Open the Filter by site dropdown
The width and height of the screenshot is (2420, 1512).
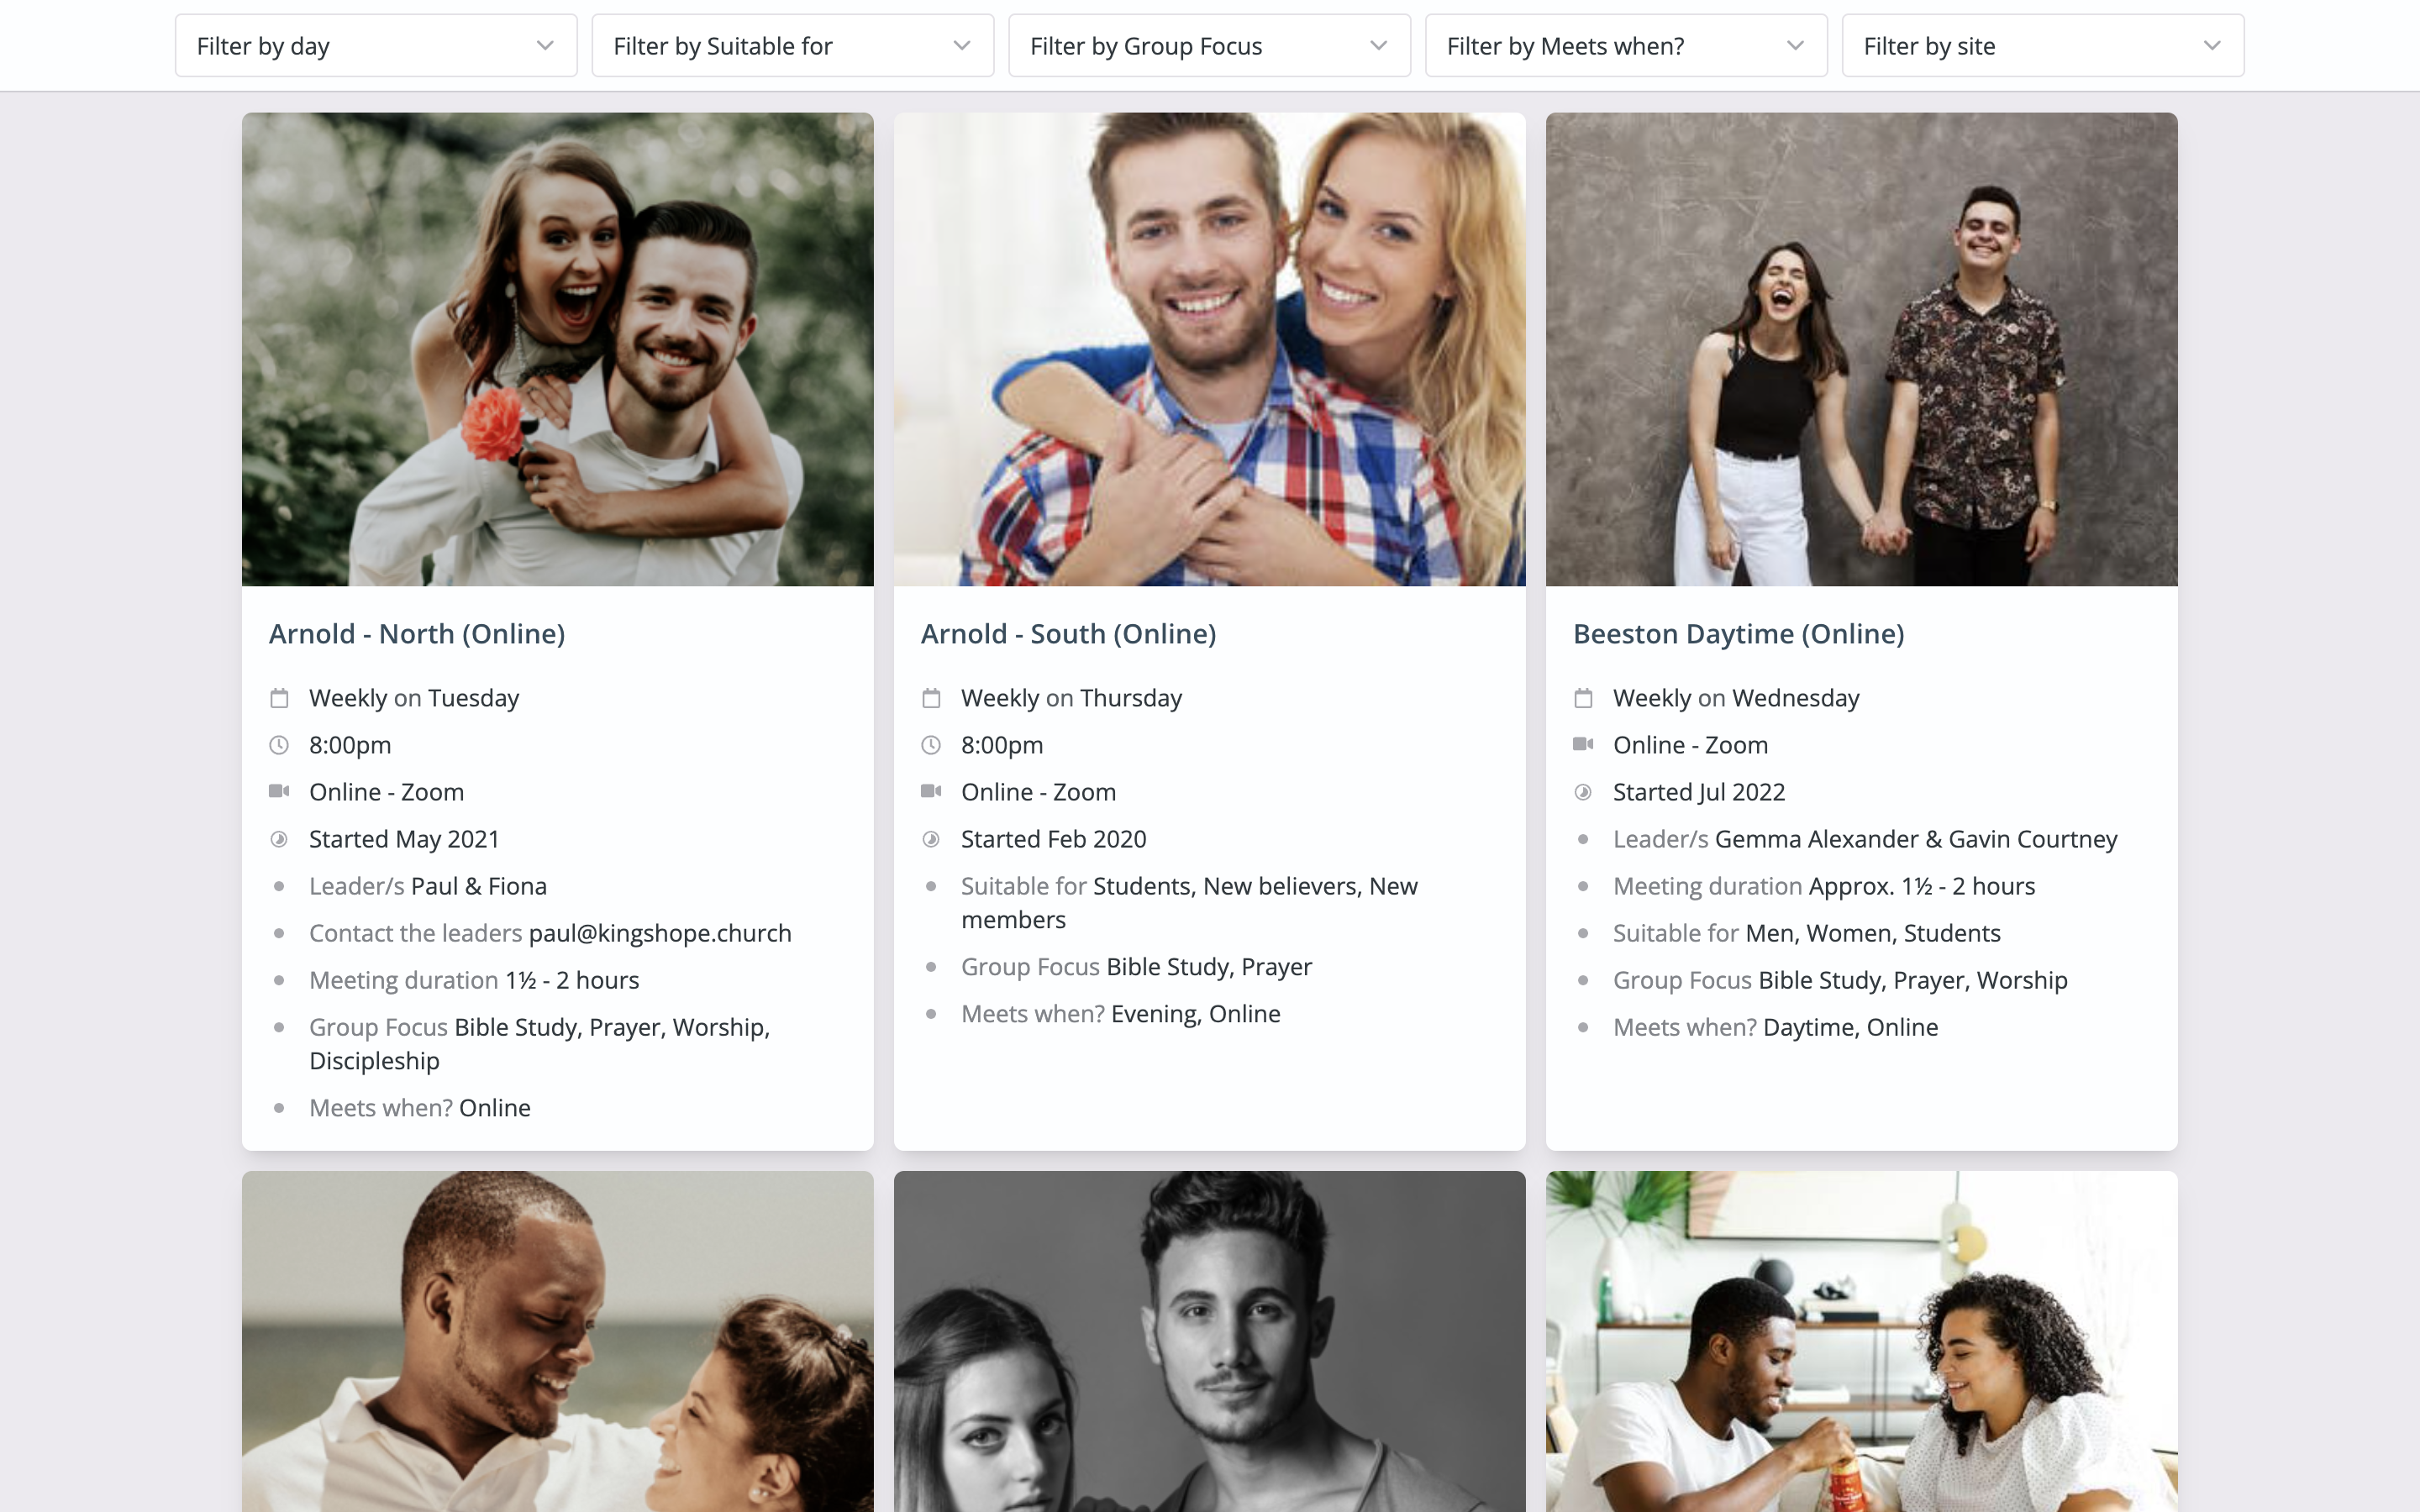tap(2043, 46)
